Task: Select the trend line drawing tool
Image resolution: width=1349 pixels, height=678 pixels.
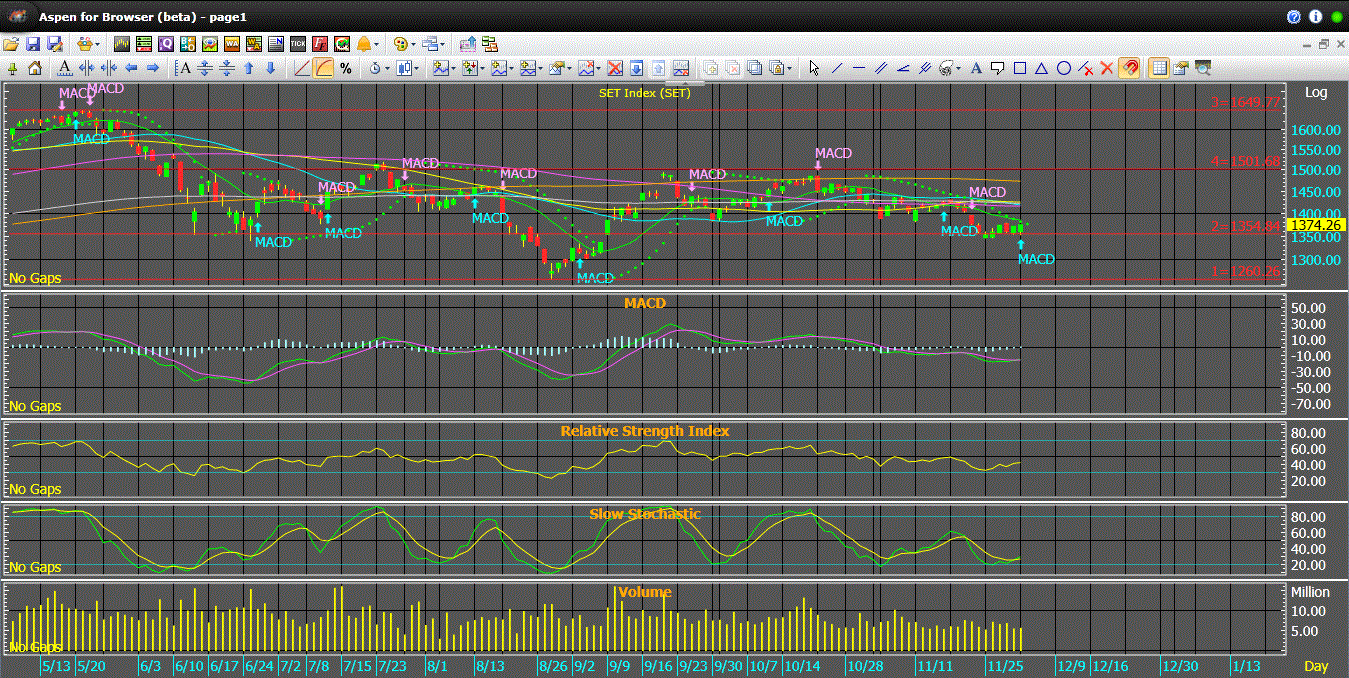Action: 837,68
